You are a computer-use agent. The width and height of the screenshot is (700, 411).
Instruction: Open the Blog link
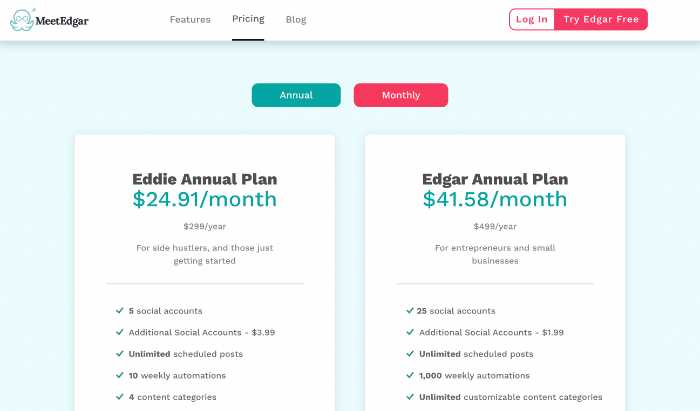(x=296, y=20)
